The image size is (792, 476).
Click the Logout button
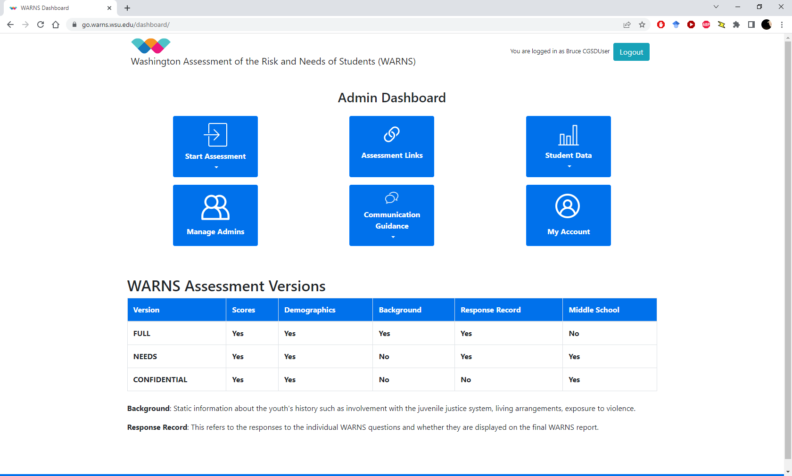[631, 52]
